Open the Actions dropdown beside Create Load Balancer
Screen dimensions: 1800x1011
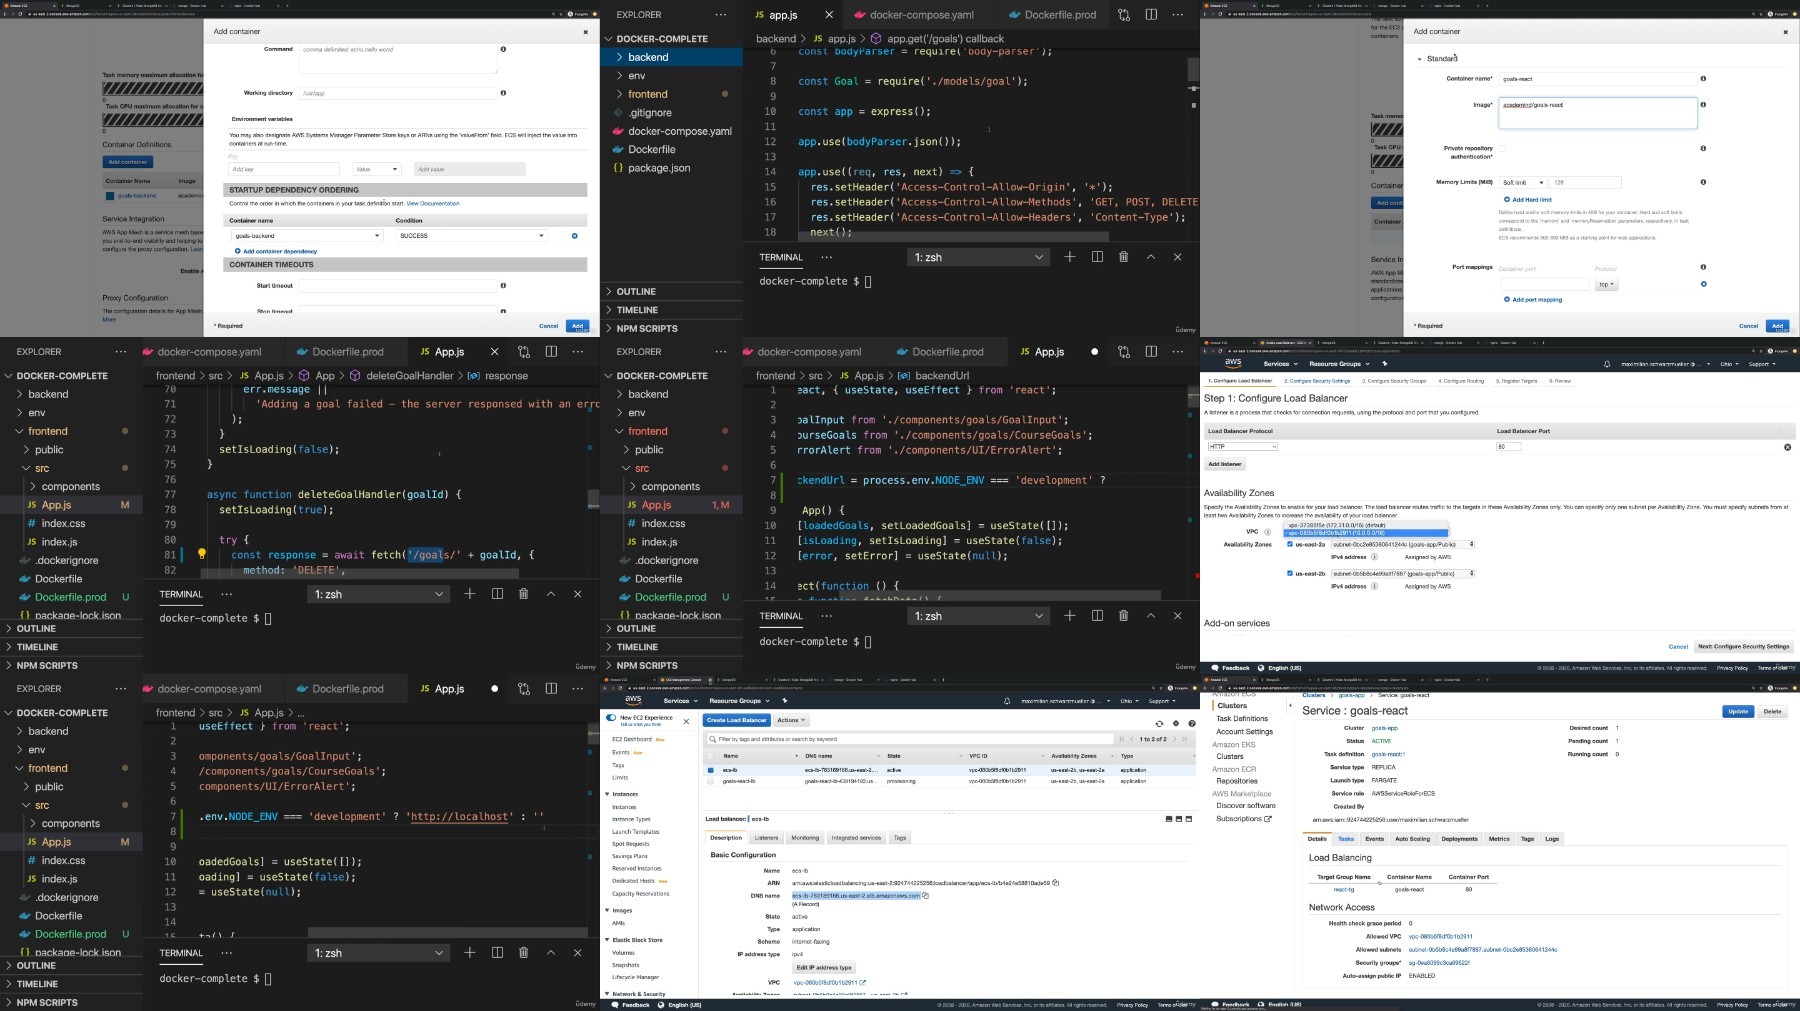790,720
